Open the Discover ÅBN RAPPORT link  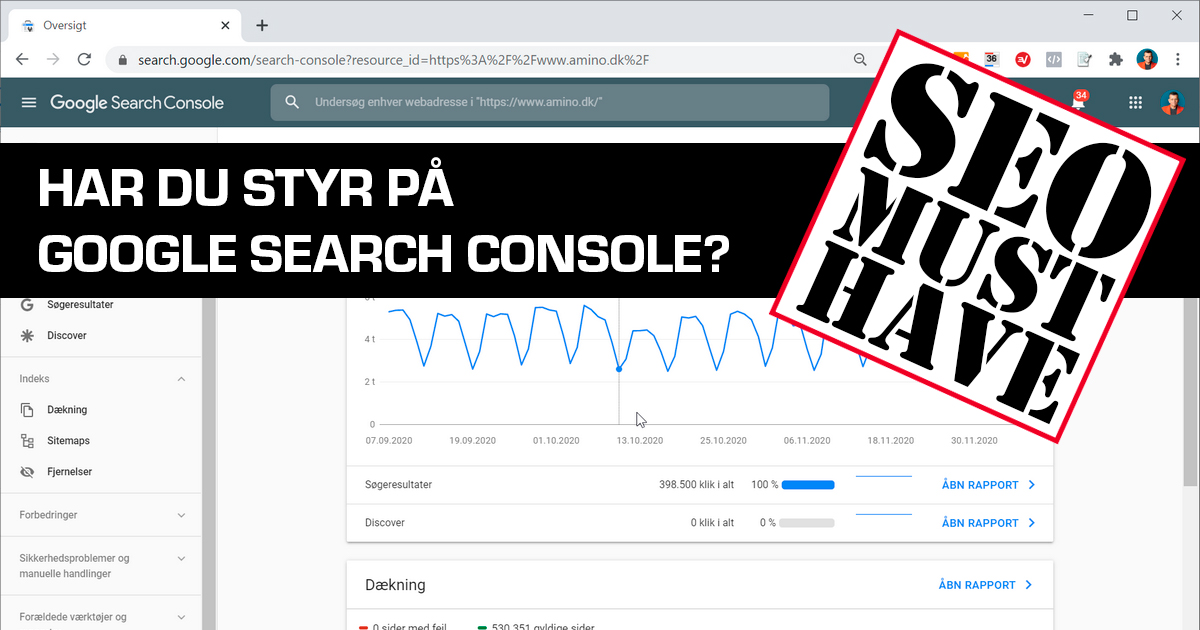click(x=988, y=523)
